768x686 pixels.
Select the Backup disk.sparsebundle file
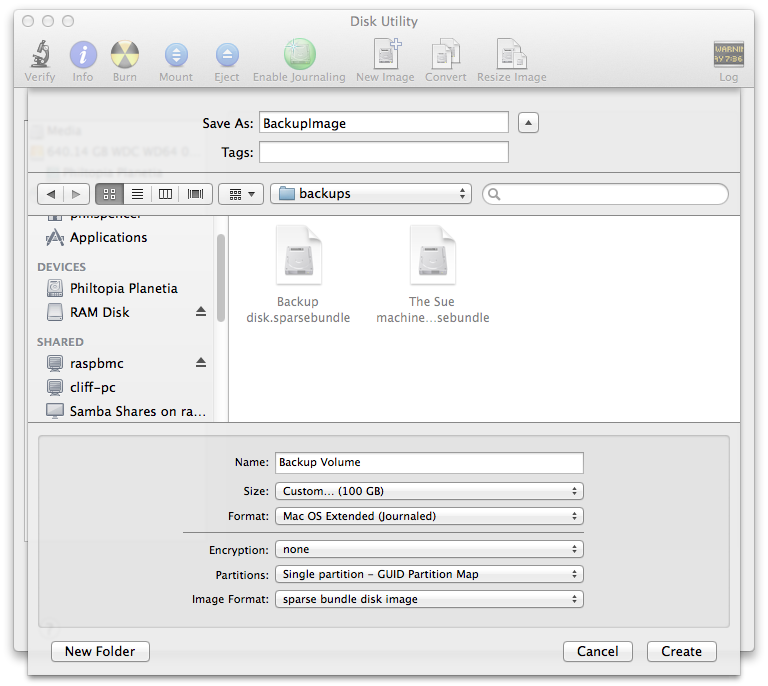[x=298, y=275]
